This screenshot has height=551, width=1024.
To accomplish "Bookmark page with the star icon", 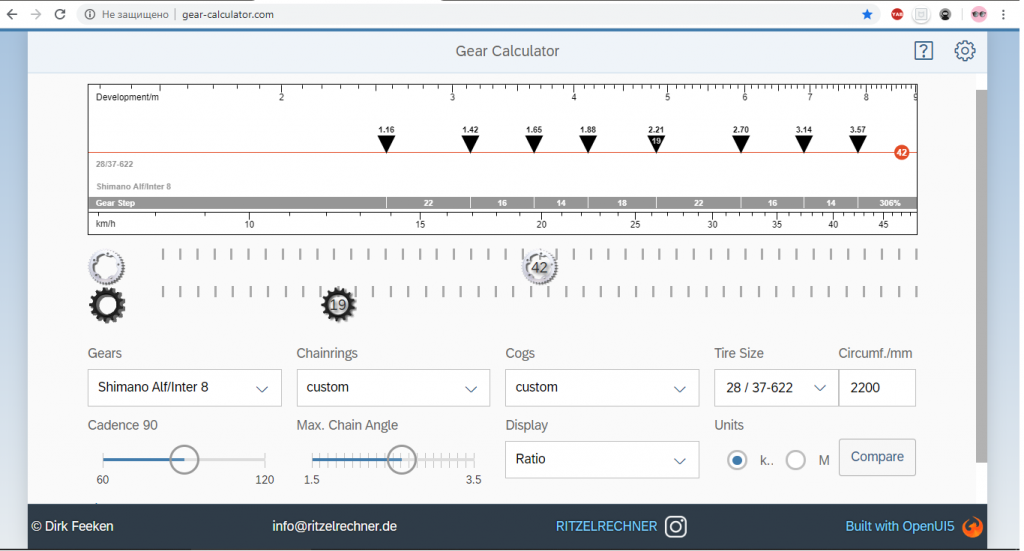I will (x=867, y=15).
